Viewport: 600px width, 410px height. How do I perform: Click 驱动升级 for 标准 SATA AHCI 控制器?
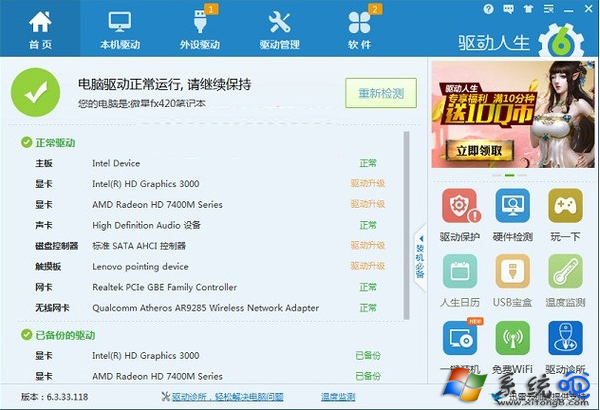[x=368, y=245]
